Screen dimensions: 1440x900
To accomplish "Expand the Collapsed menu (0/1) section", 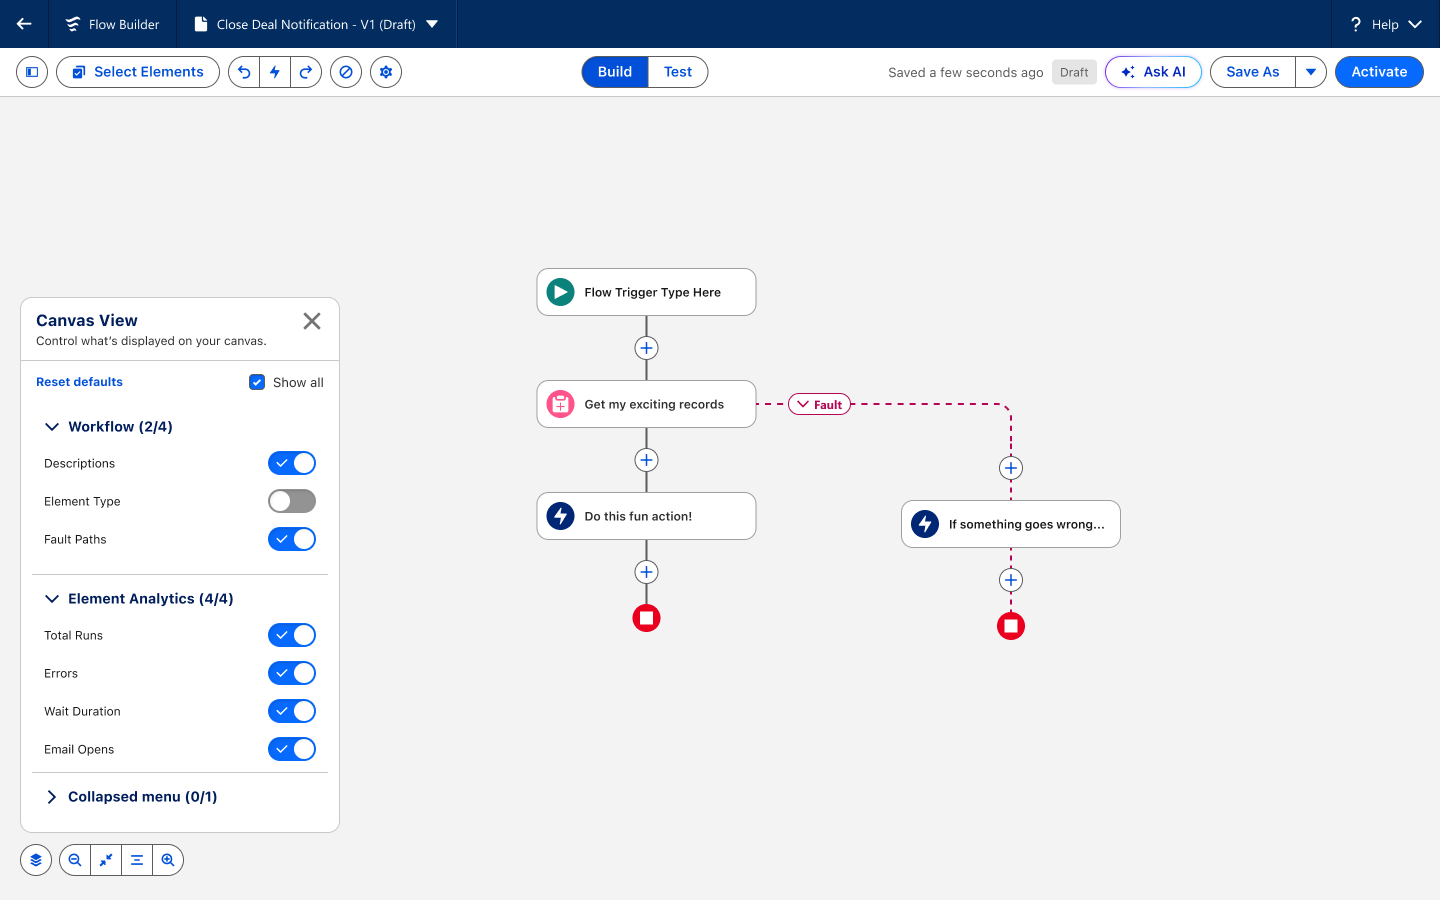I will tap(52, 797).
